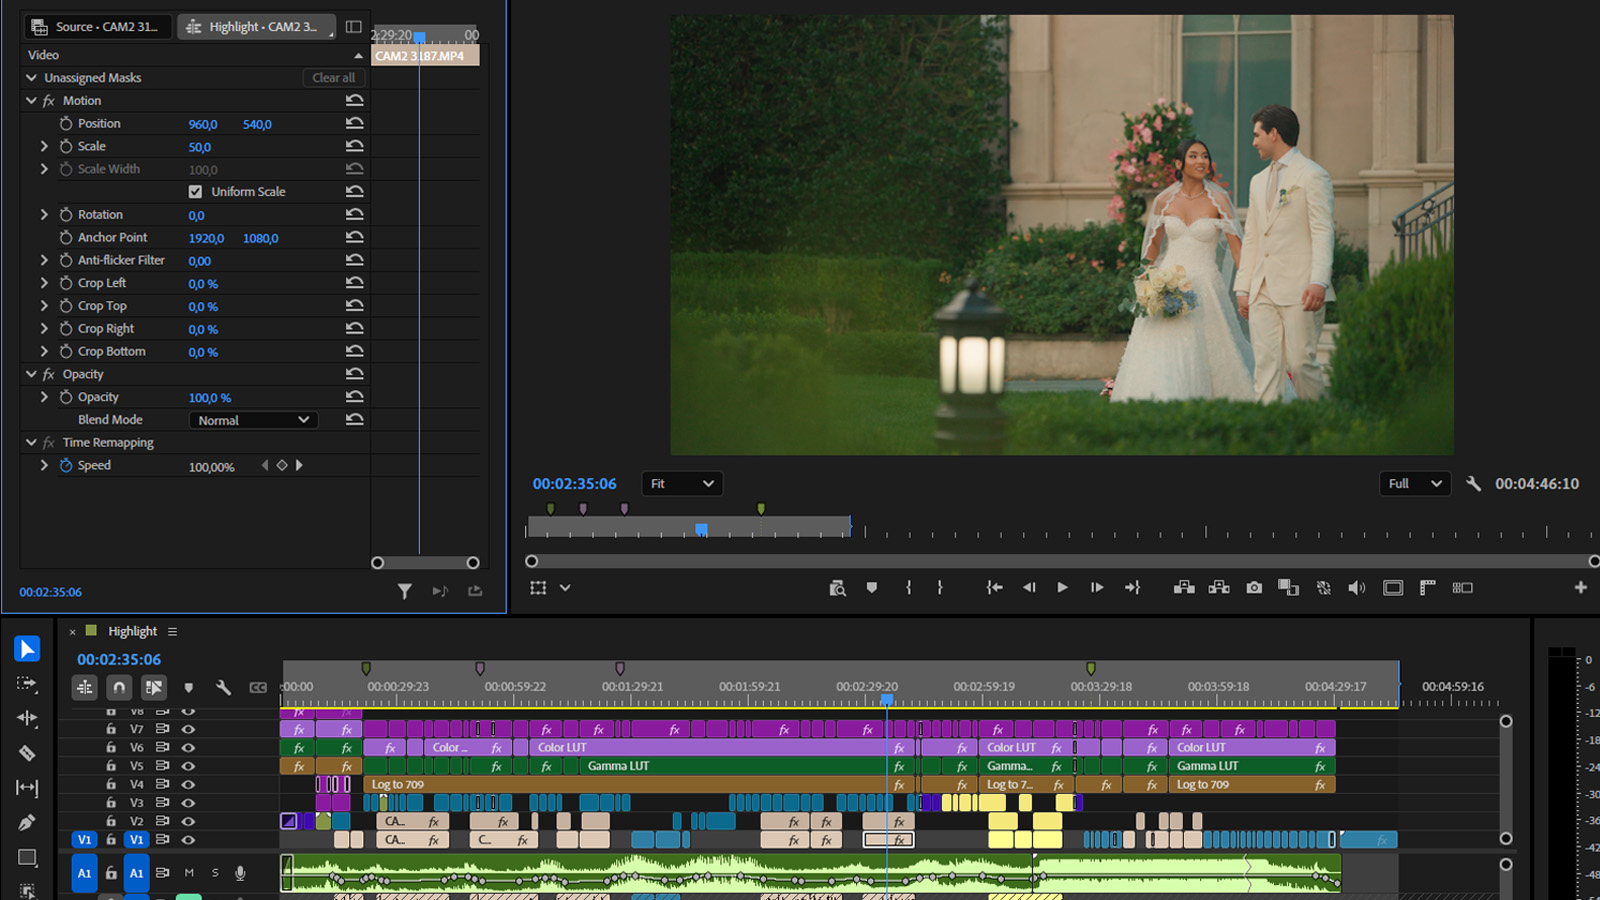
Task: Collapse Motion effect section
Action: pyautogui.click(x=31, y=101)
